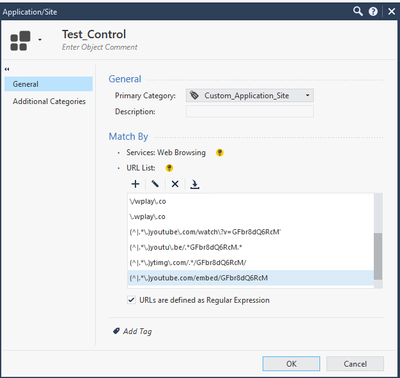Select the General tab

[x=49, y=84]
